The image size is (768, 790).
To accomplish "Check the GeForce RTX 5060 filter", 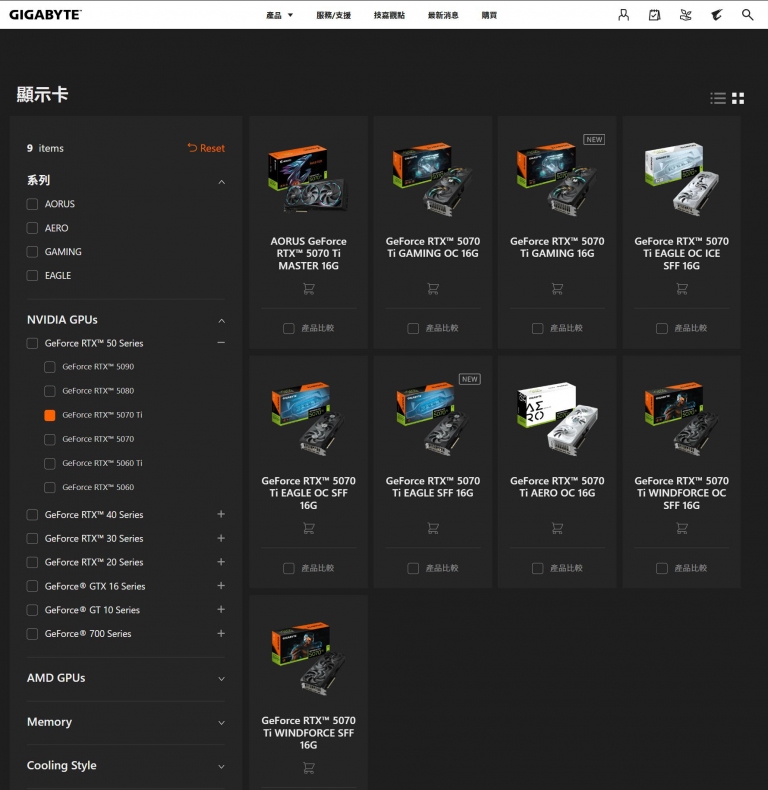I will (50, 487).
